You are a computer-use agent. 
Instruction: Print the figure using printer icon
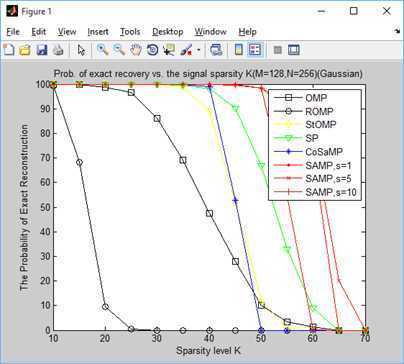(x=58, y=50)
